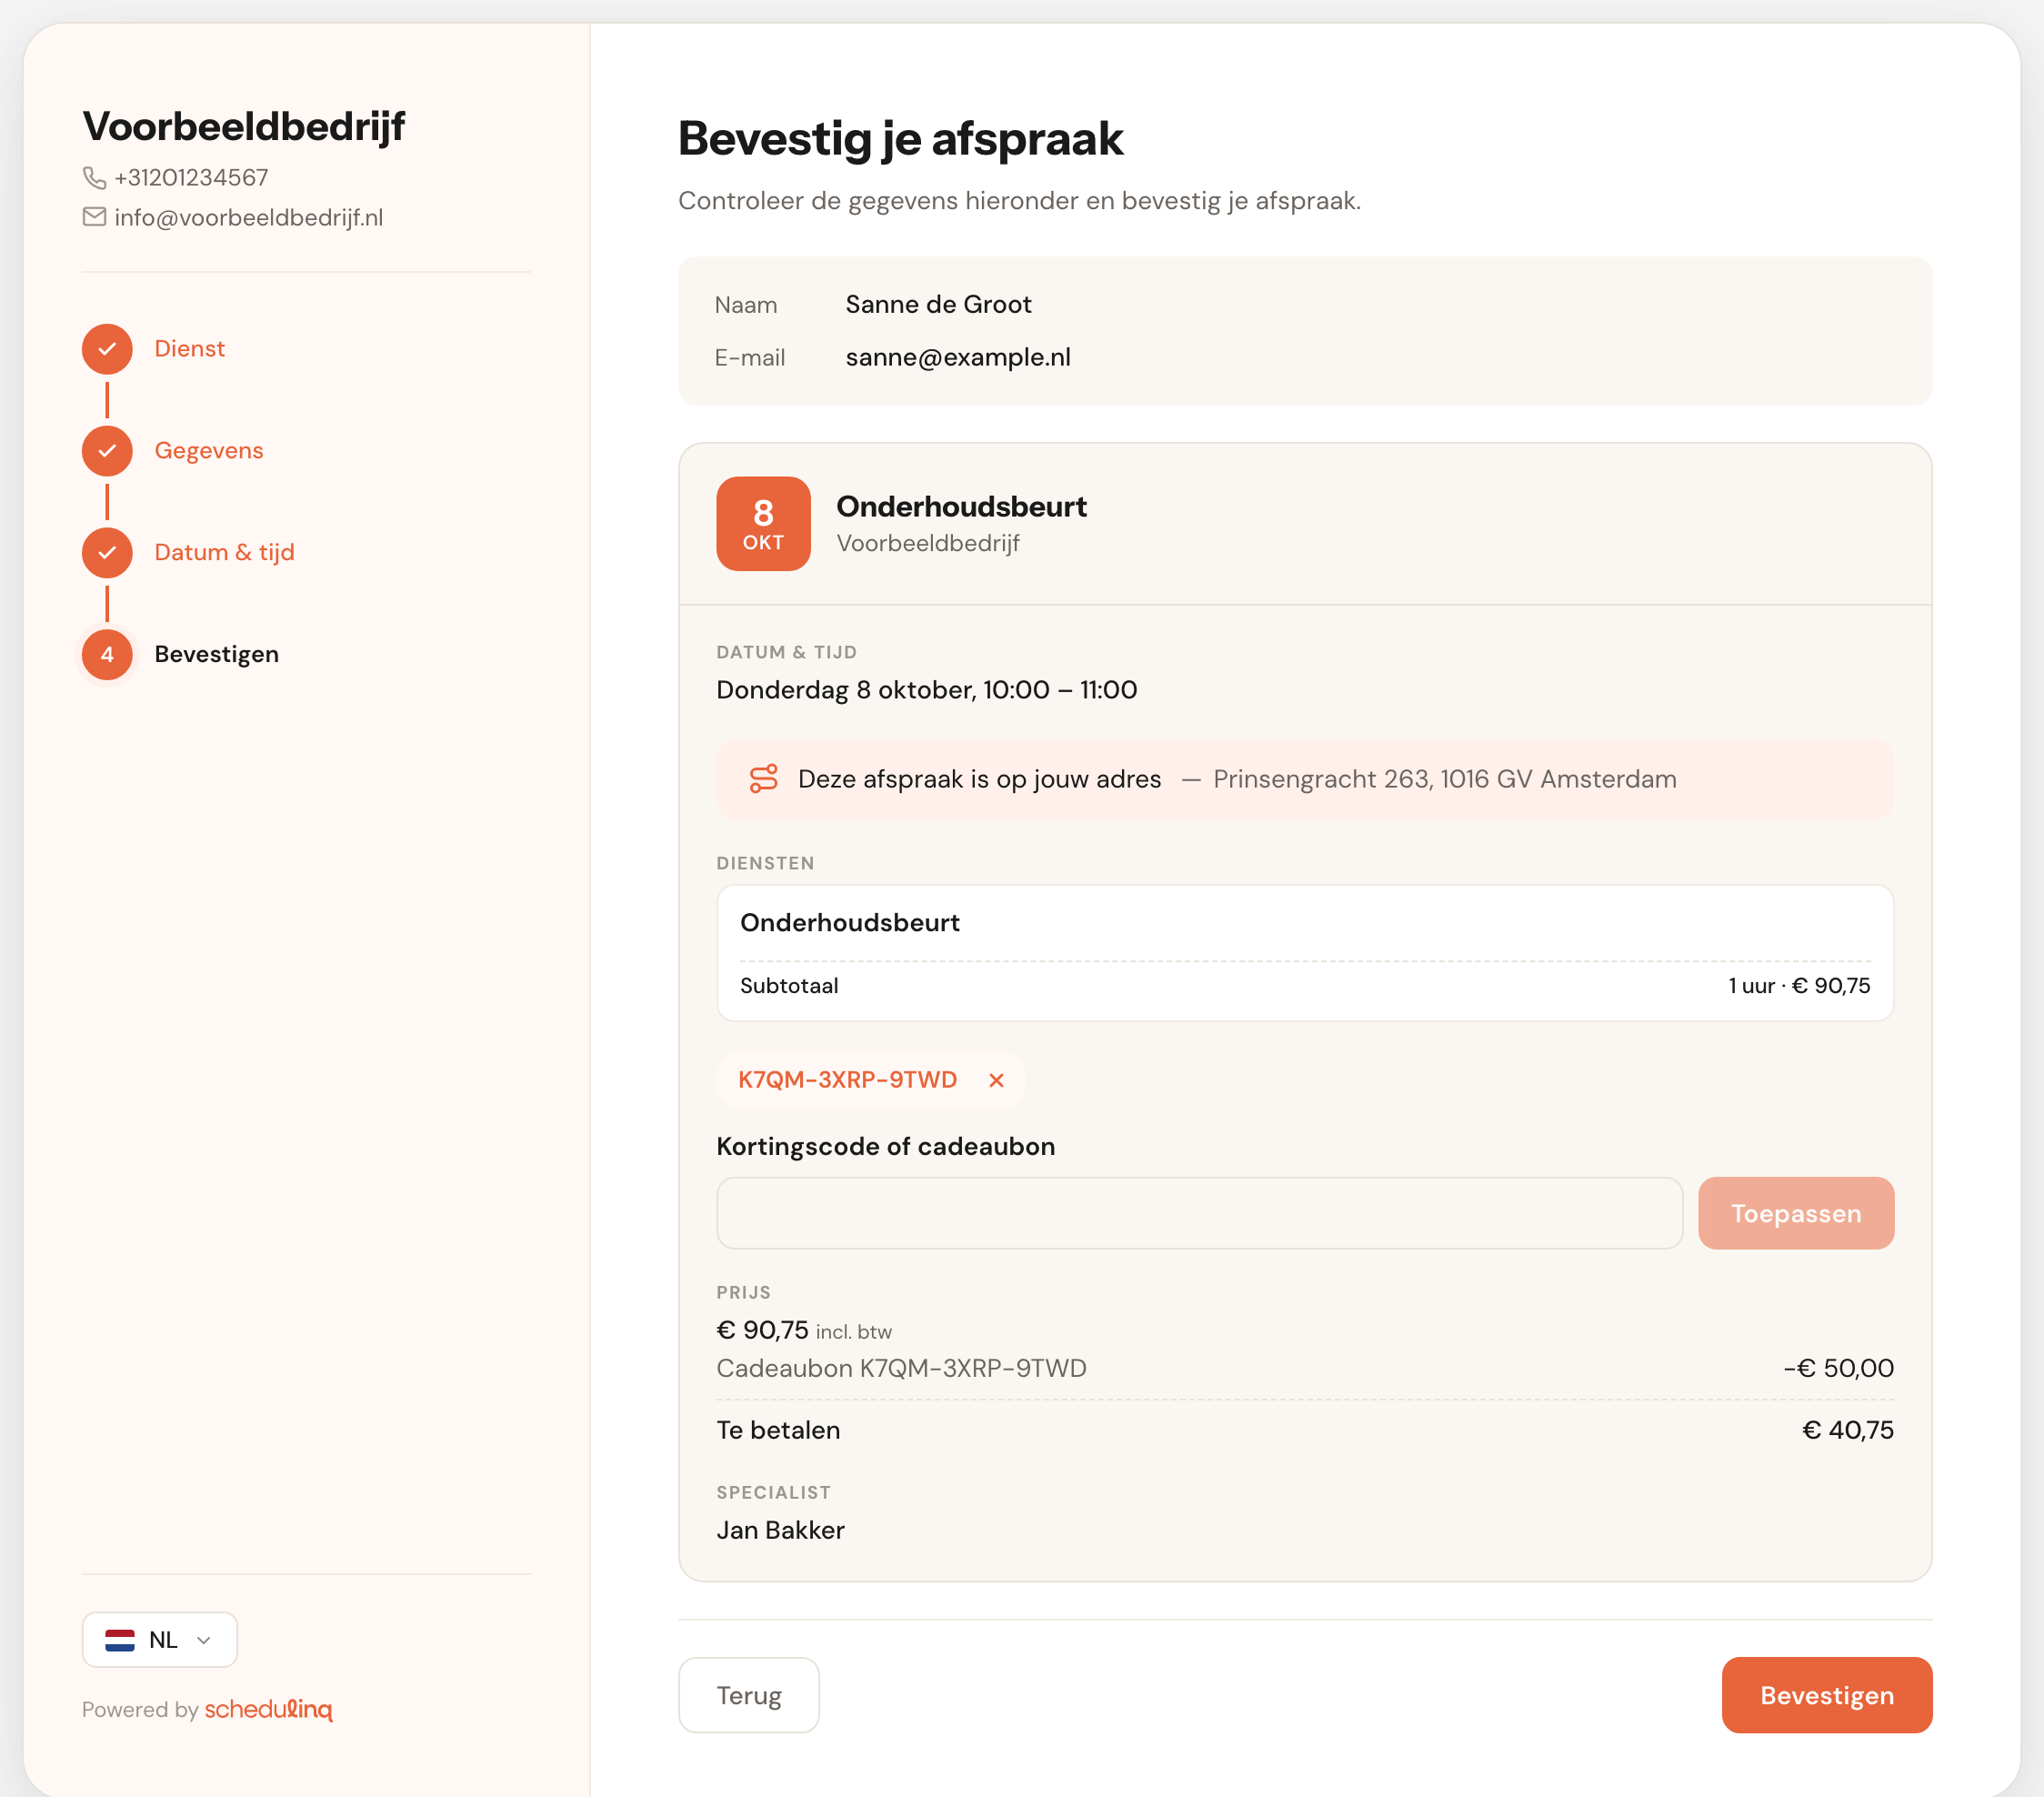Click the K7QM-3XRP-9TWD code chip text
Viewport: 2044px width, 1797px height.
(x=848, y=1080)
